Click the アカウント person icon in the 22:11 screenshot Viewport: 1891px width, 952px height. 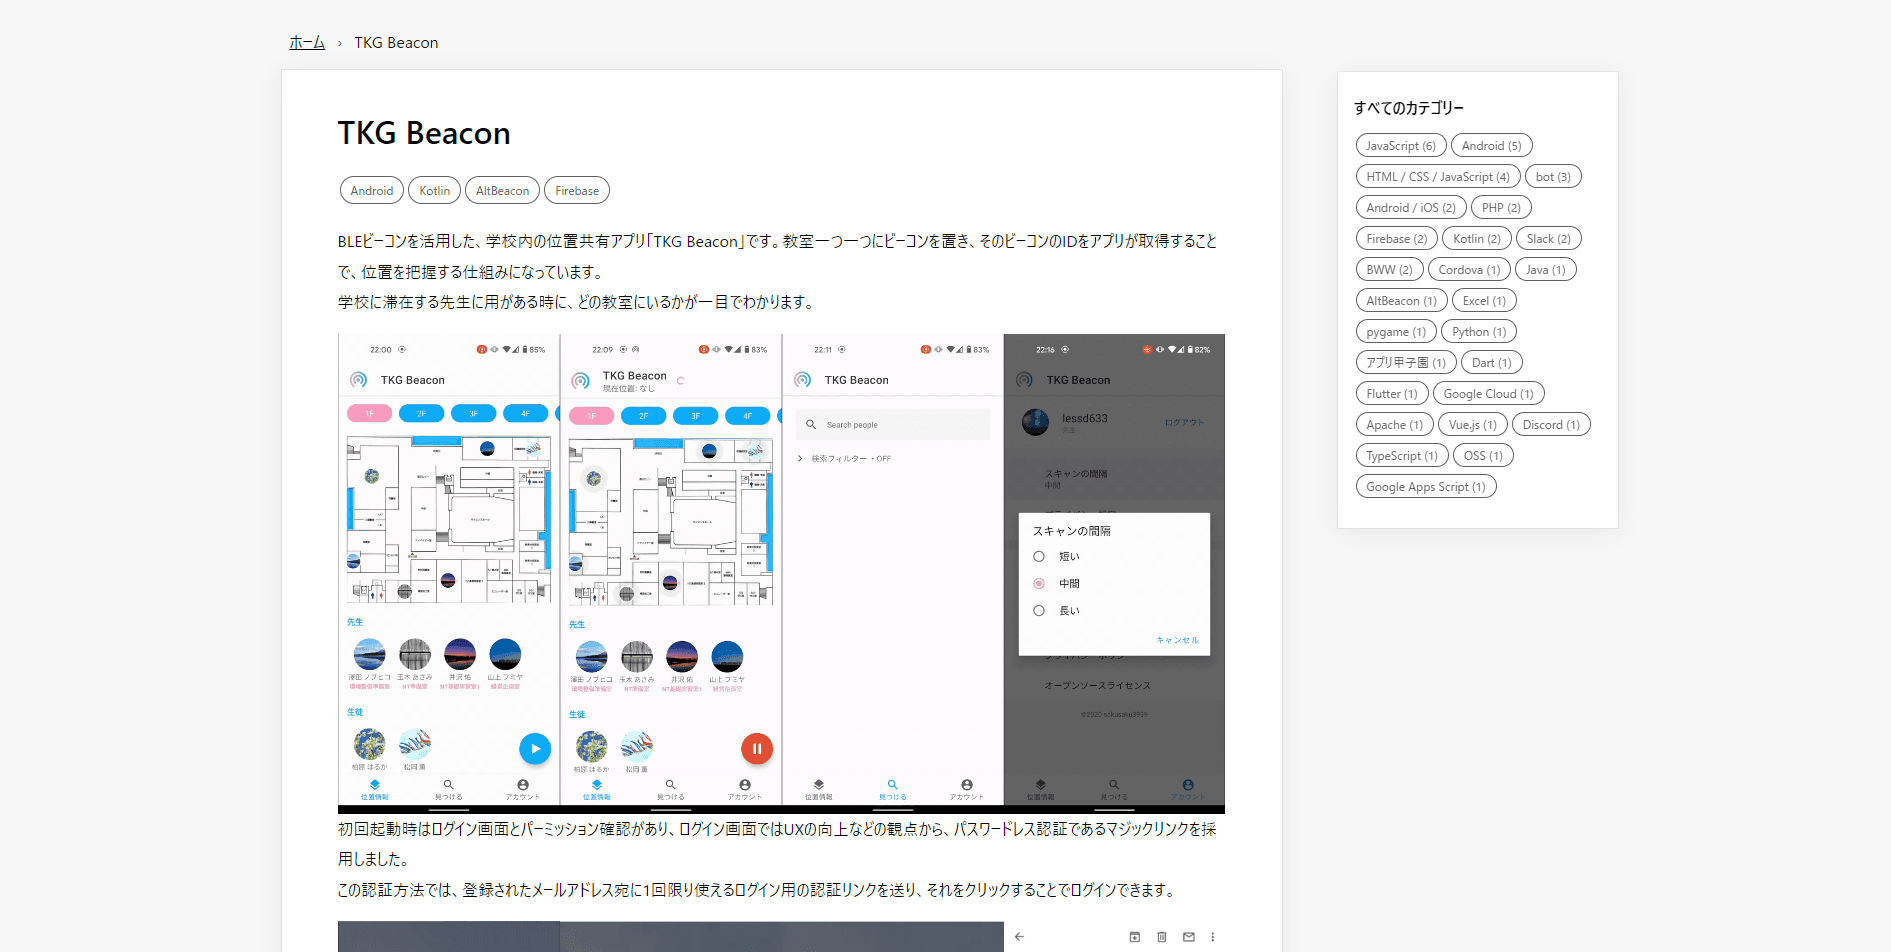pyautogui.click(x=967, y=785)
